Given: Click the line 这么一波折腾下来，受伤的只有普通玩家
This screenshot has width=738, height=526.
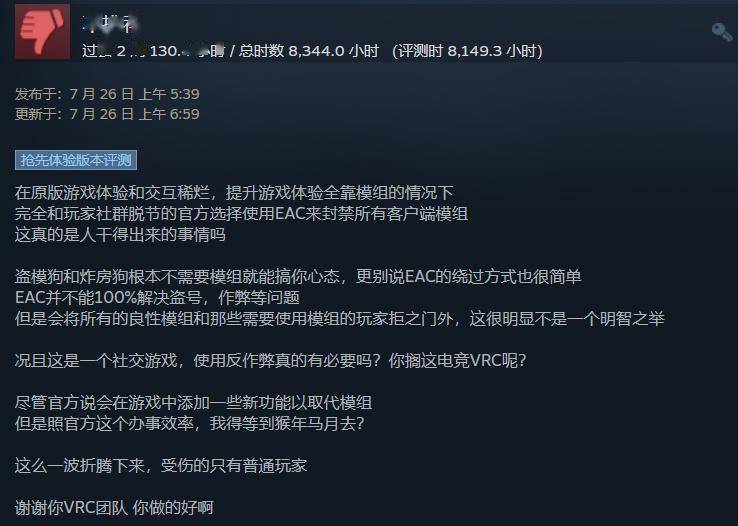Looking at the screenshot, I should [x=161, y=465].
